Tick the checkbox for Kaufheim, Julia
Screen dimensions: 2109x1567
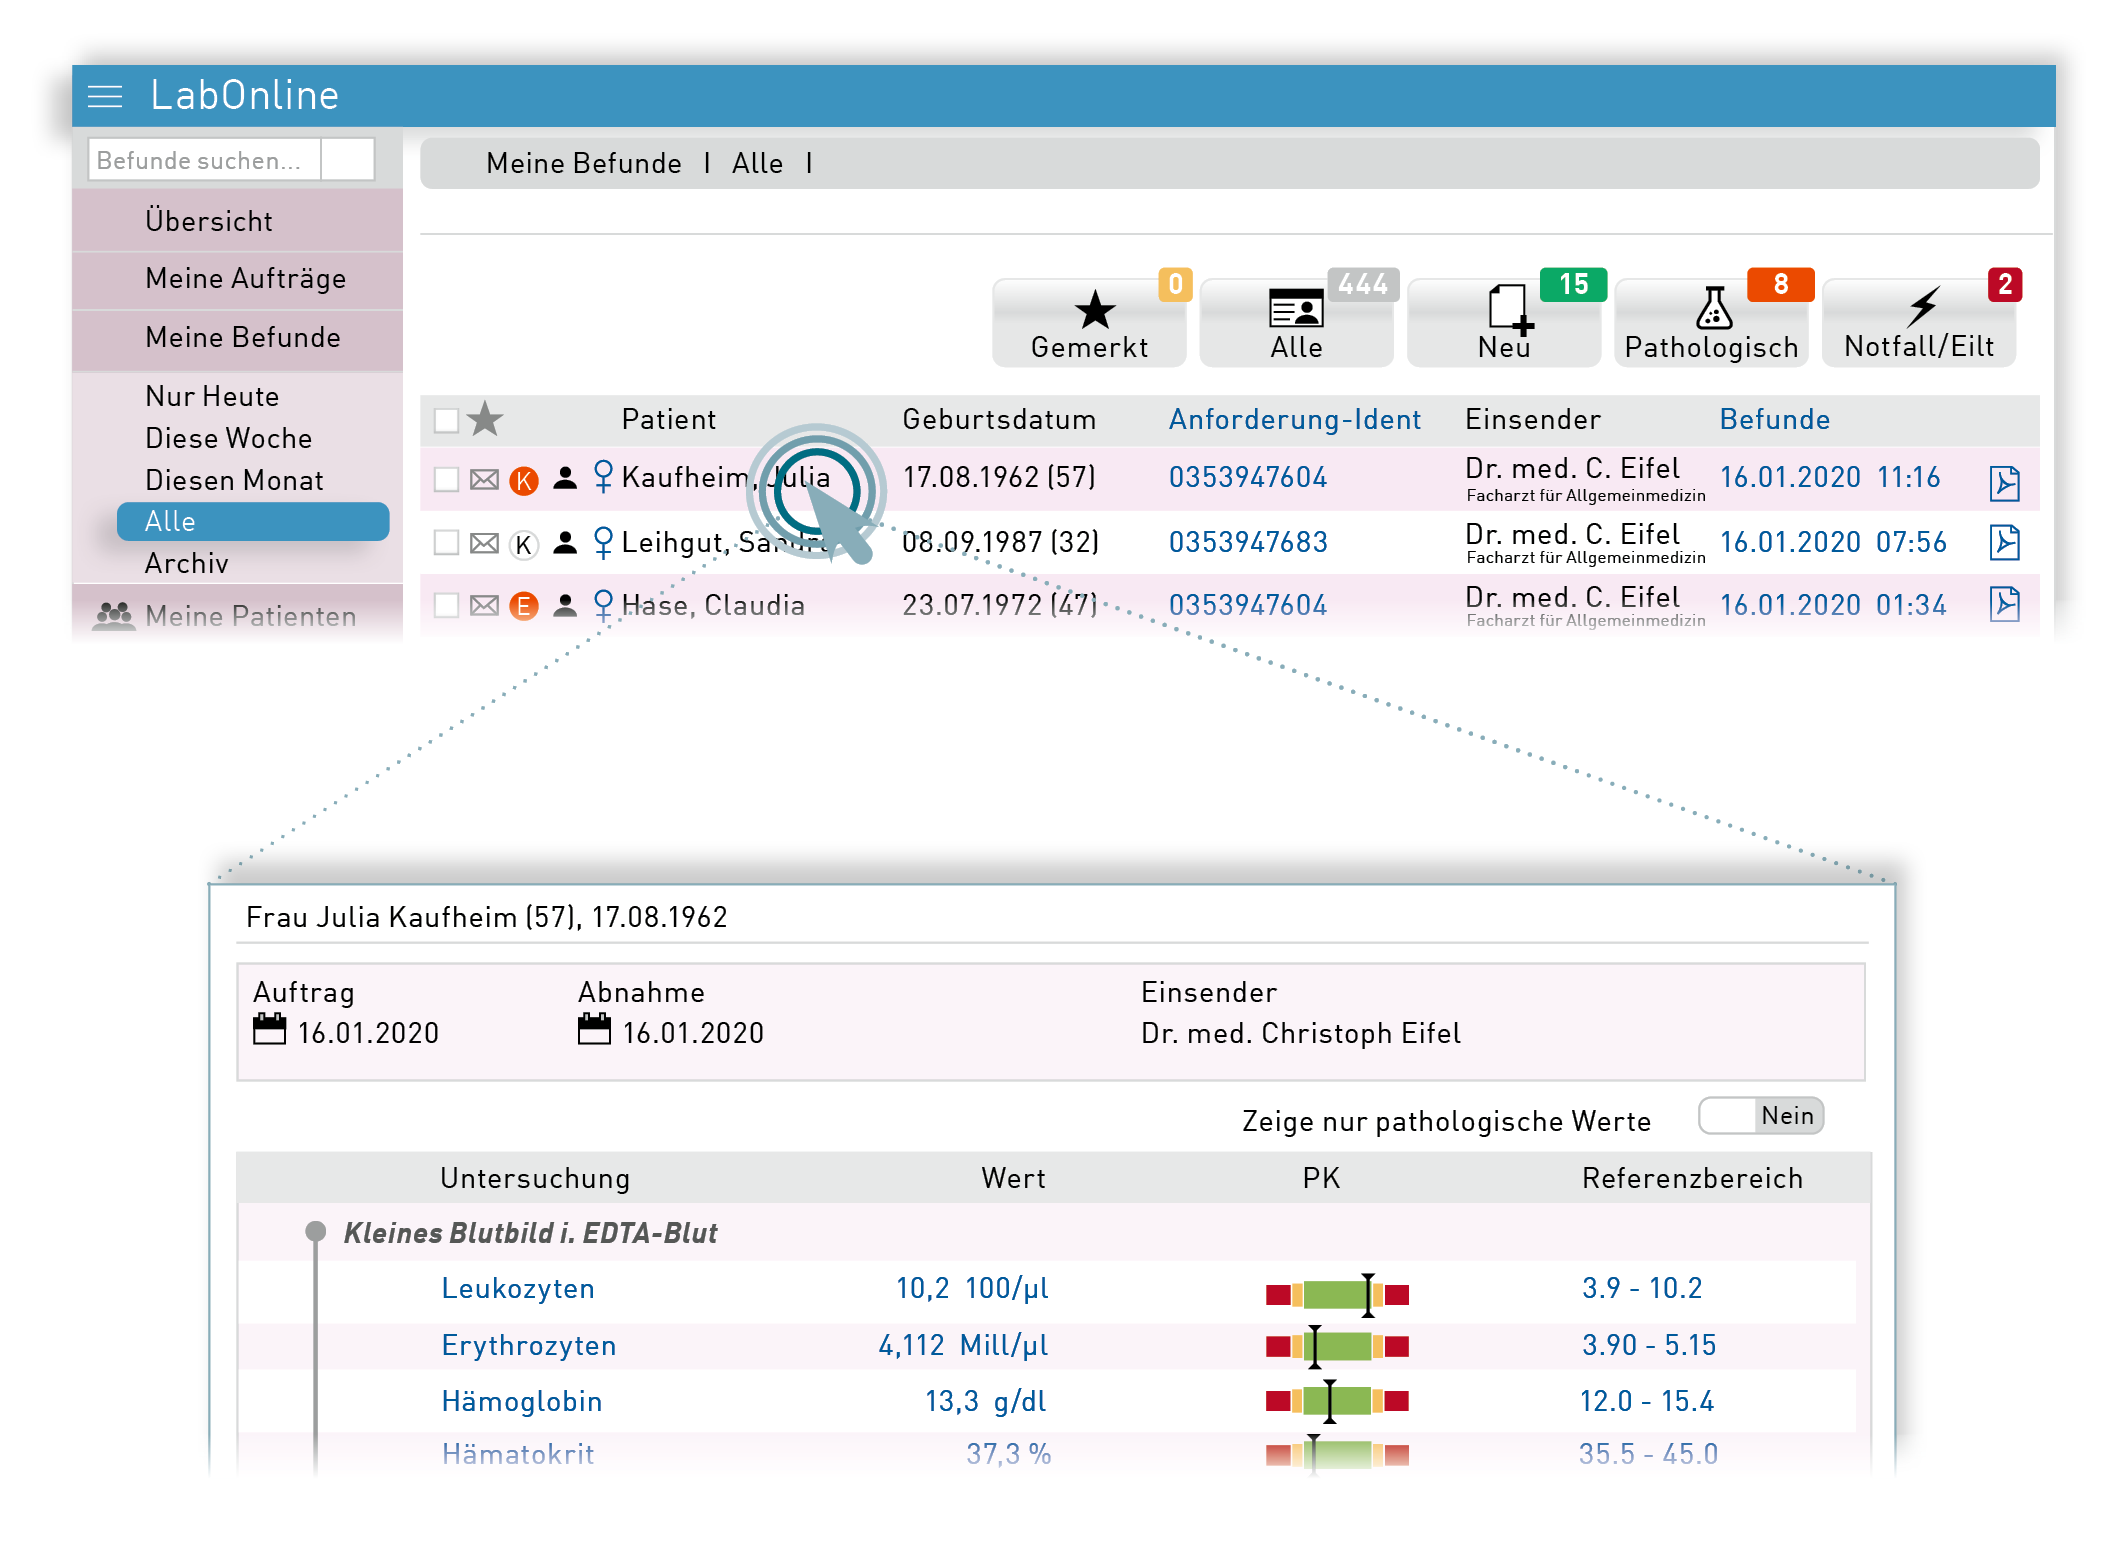[446, 479]
